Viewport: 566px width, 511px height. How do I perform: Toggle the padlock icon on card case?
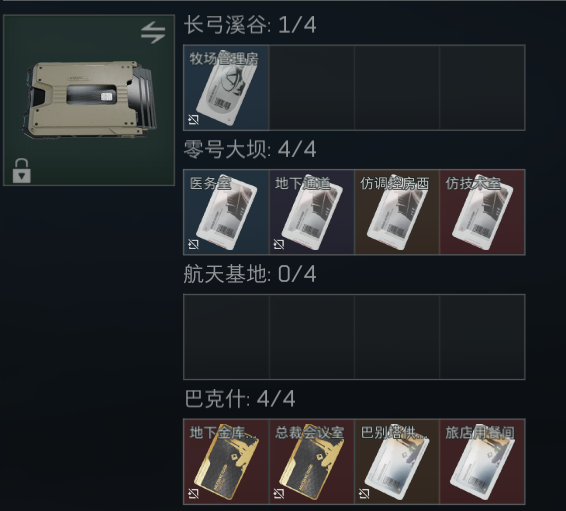coord(22,171)
